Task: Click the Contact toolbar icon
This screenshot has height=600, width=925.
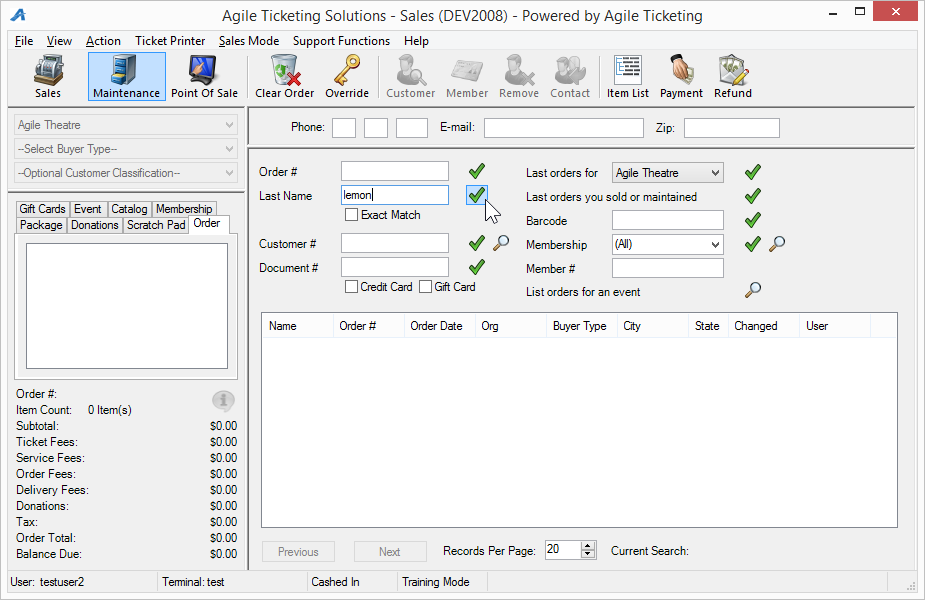Action: tap(570, 77)
